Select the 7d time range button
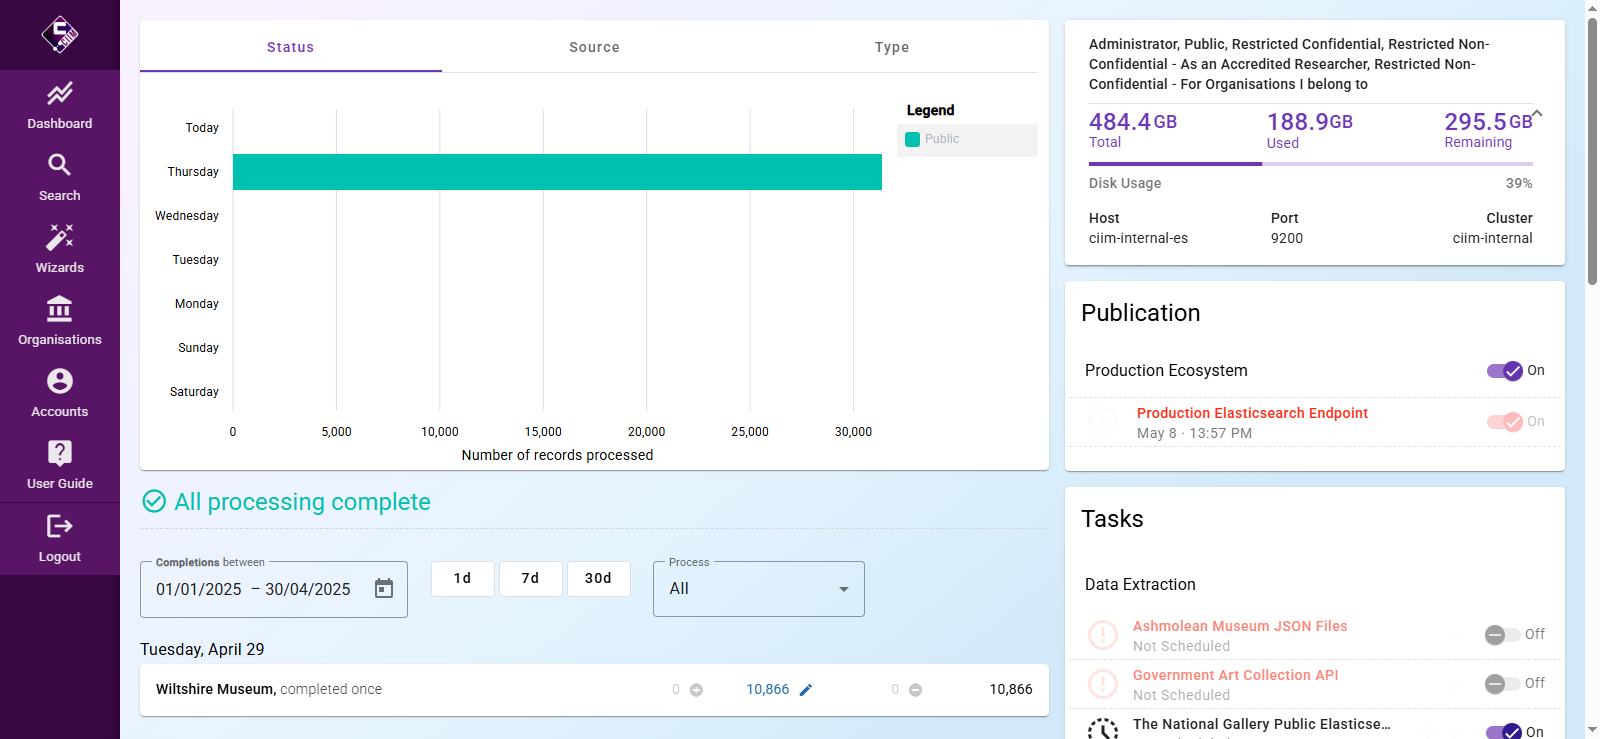The width and height of the screenshot is (1600, 739). click(x=530, y=579)
